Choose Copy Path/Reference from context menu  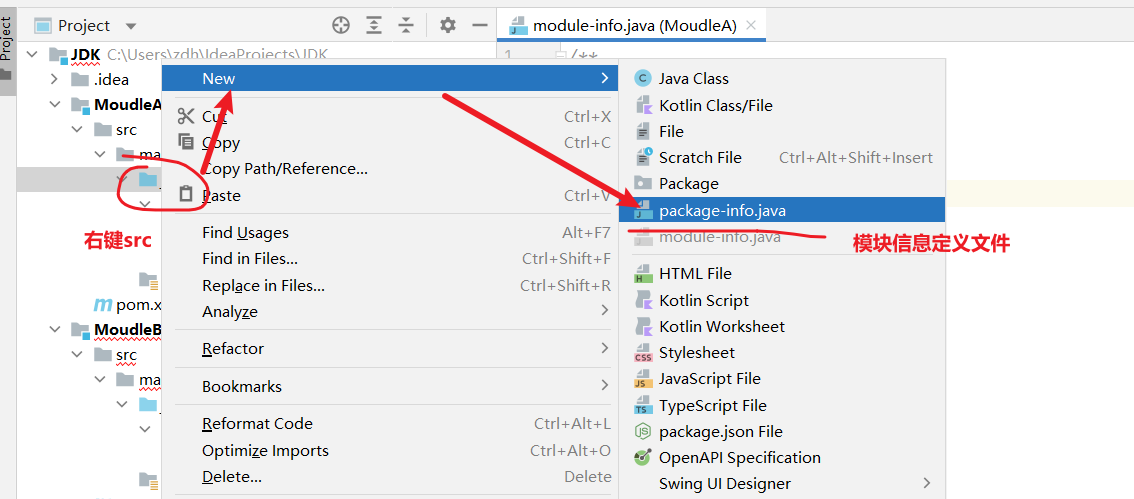(390, 169)
